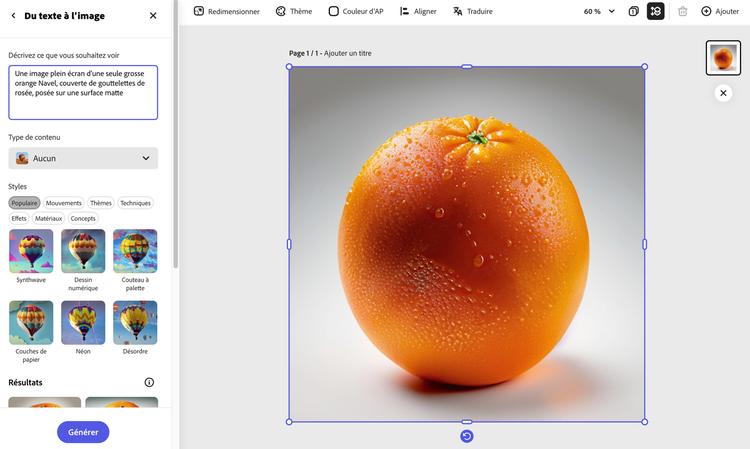Open the Résultats info icon

click(x=149, y=383)
